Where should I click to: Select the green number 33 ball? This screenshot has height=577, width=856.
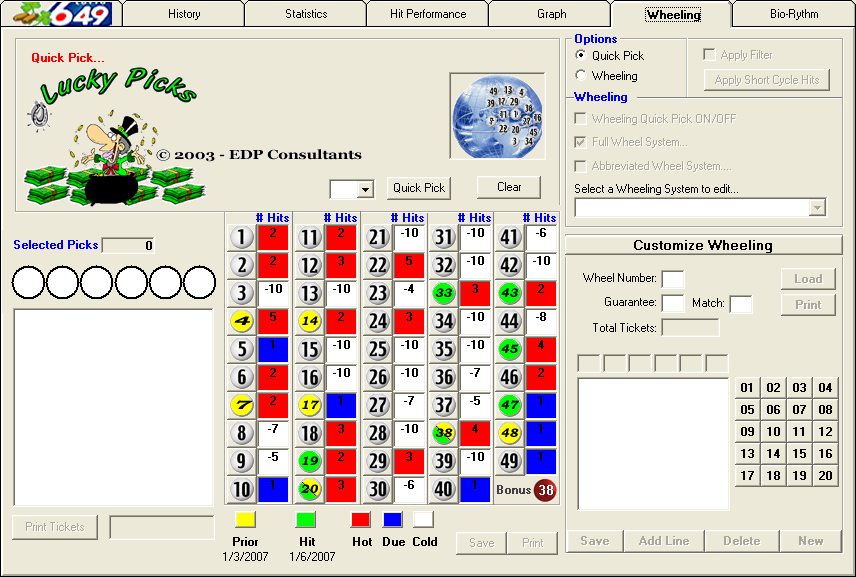pos(444,293)
